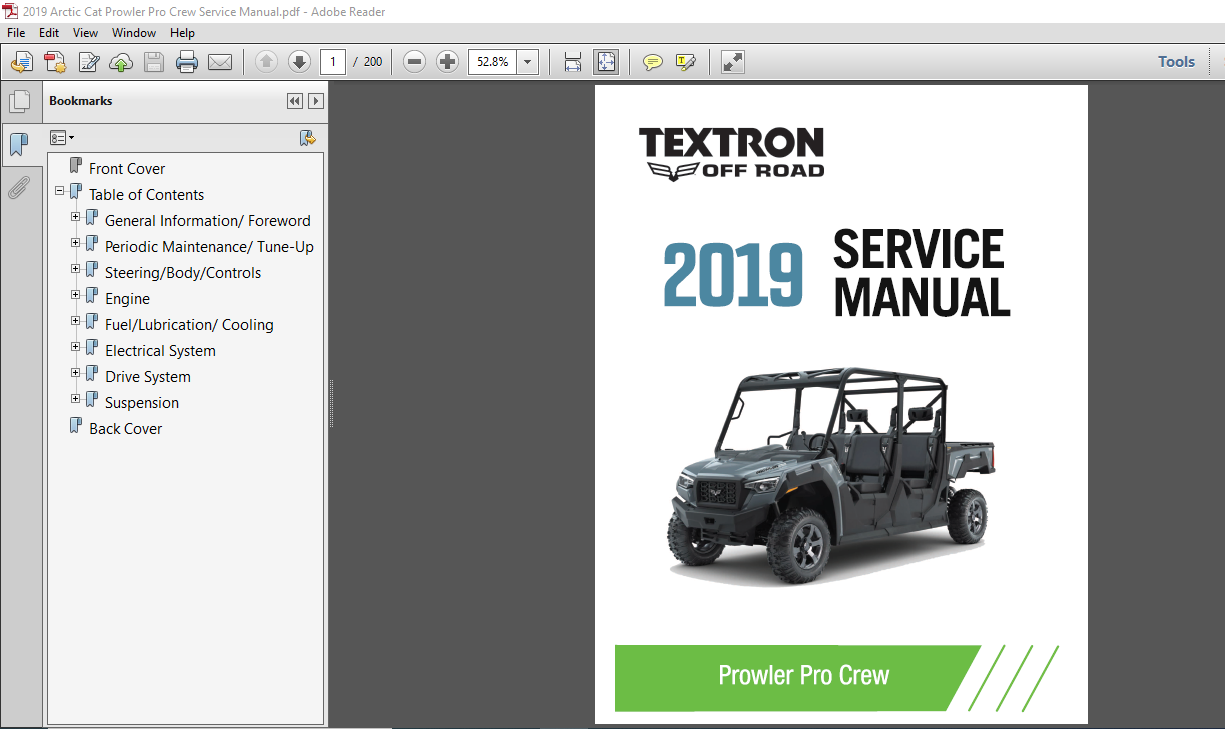The height and width of the screenshot is (729, 1225).
Task: Jump to Suspension section
Action: [142, 403]
